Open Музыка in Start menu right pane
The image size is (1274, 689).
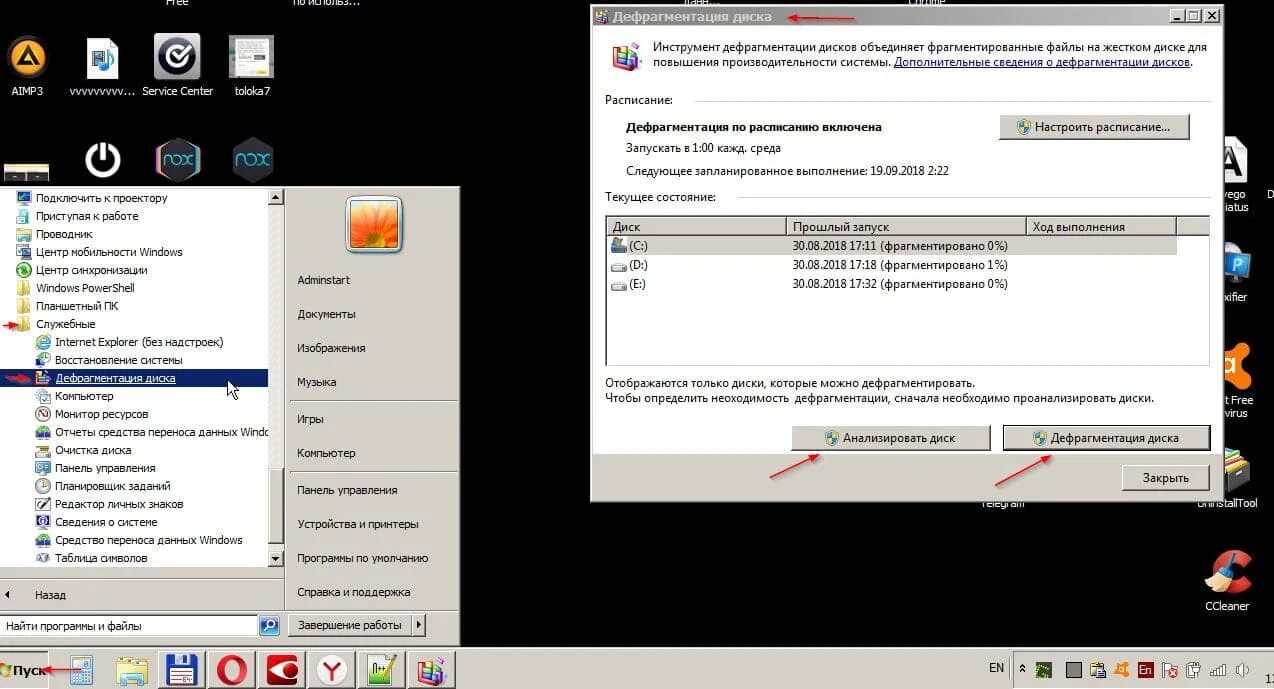316,382
